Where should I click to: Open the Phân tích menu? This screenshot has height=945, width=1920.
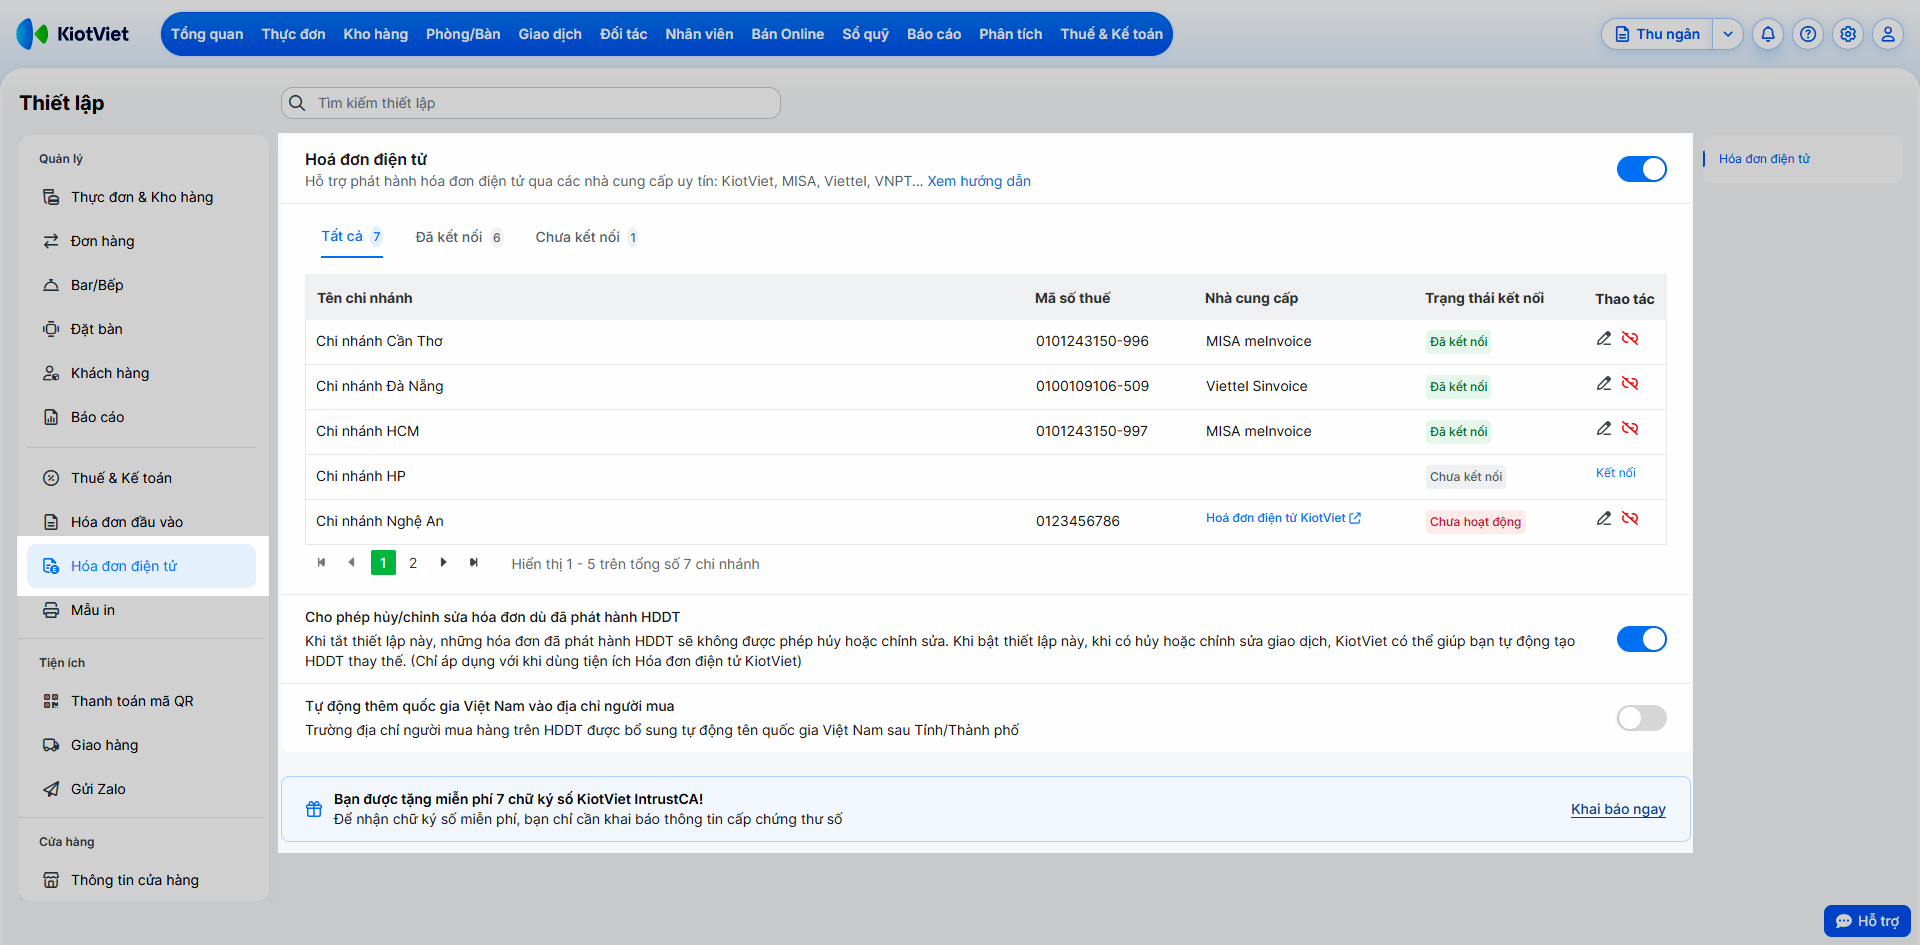(1011, 34)
